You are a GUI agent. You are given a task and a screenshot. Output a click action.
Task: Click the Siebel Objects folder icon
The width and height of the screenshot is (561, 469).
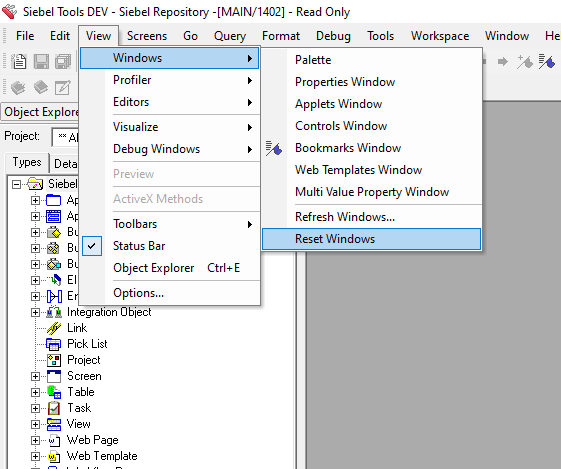click(x=35, y=184)
